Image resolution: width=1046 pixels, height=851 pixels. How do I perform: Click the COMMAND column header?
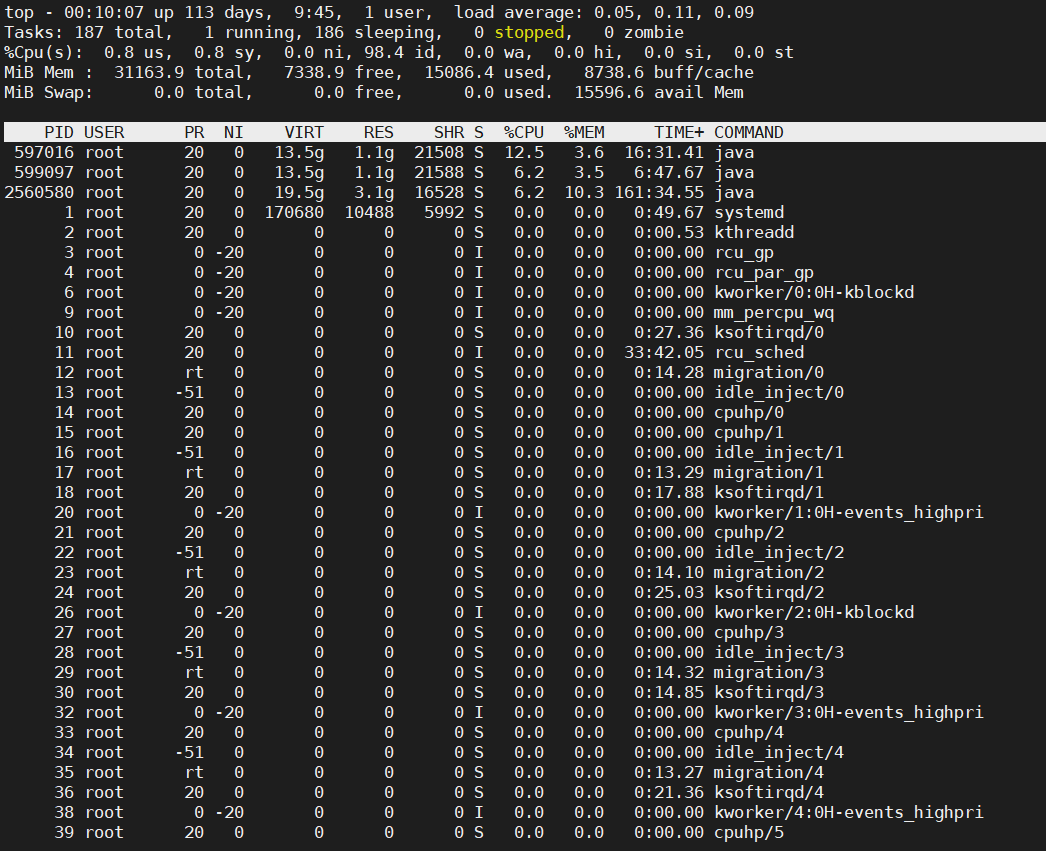(x=748, y=133)
